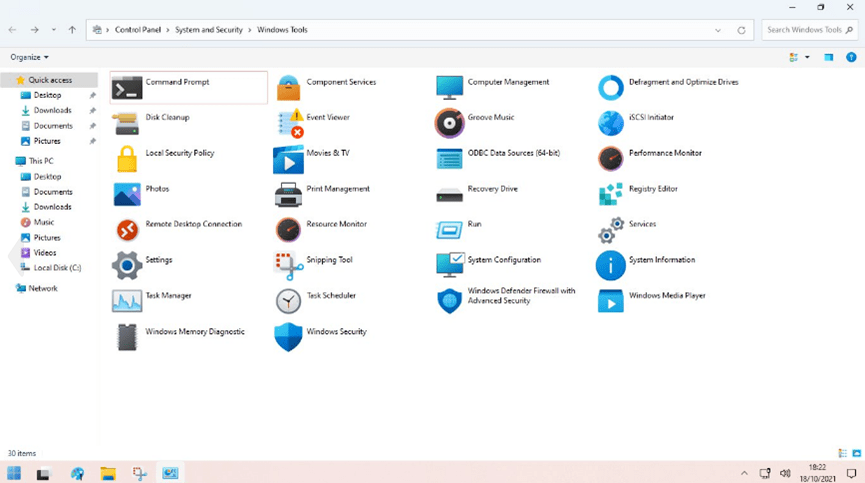Click the Windows Start button on taskbar
865x483 pixels.
pyautogui.click(x=14, y=473)
